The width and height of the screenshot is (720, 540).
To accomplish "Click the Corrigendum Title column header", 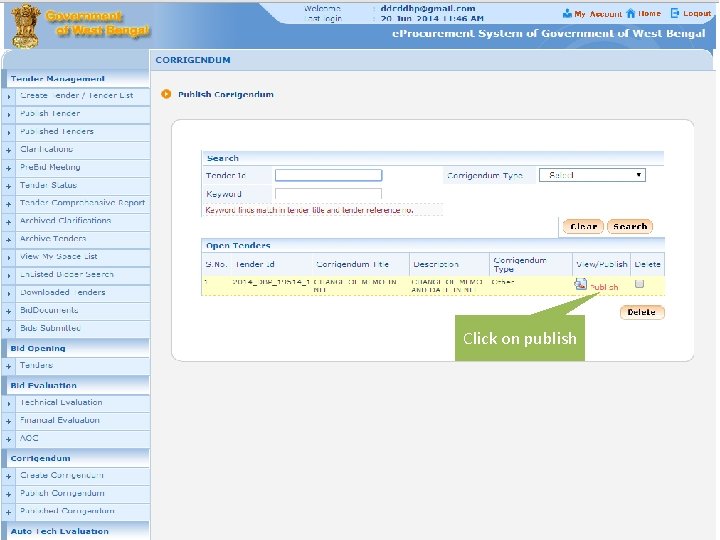I will 353,264.
